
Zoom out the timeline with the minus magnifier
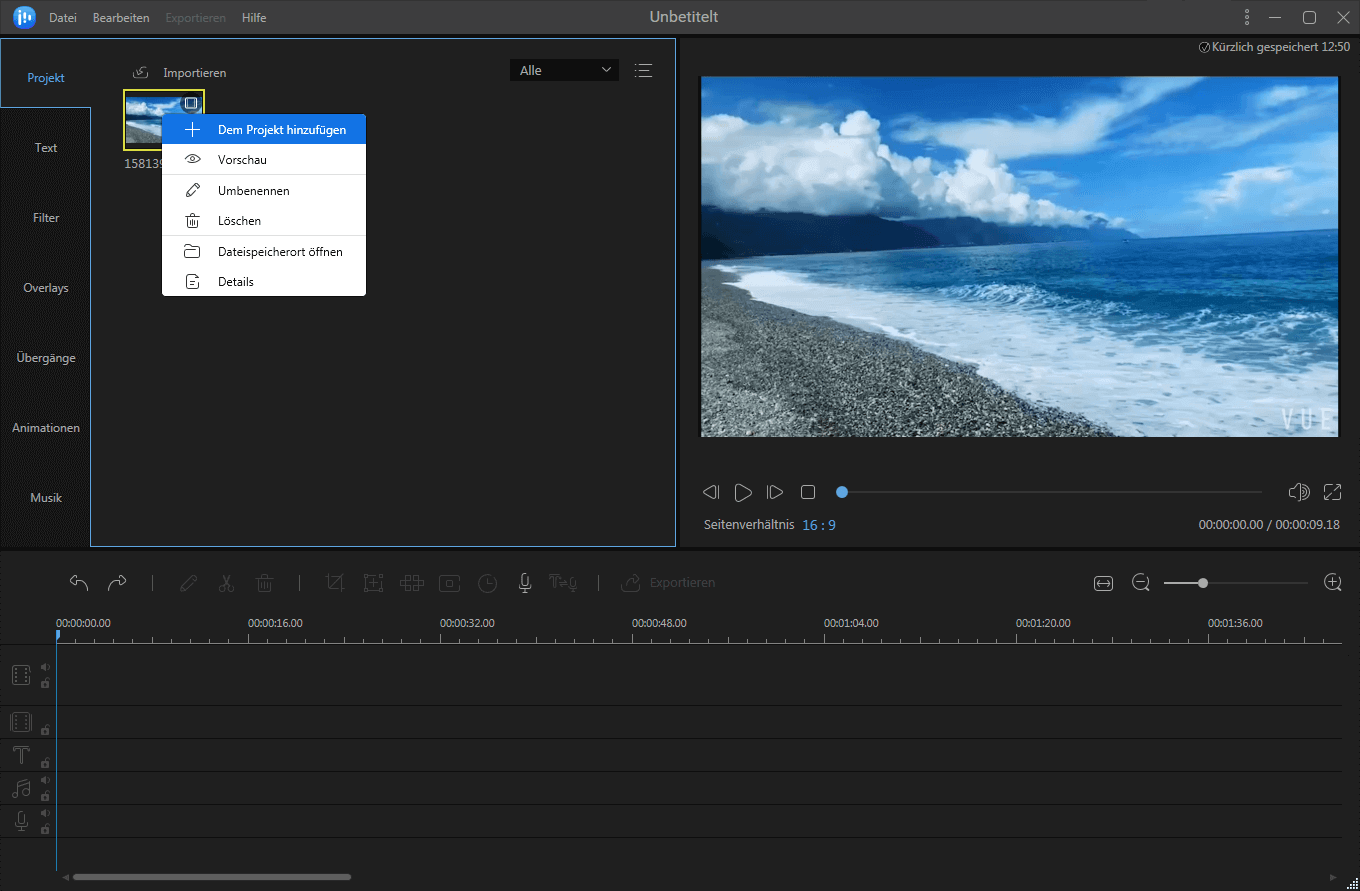(1140, 583)
